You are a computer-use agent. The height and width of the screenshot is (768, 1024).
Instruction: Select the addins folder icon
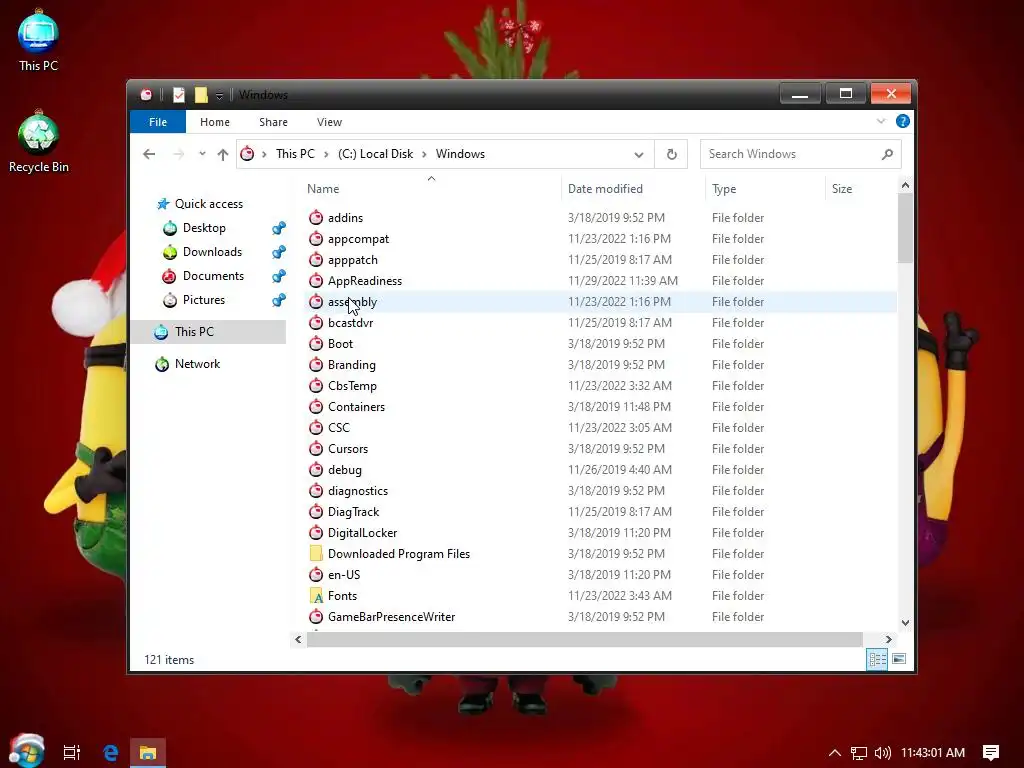(x=316, y=217)
